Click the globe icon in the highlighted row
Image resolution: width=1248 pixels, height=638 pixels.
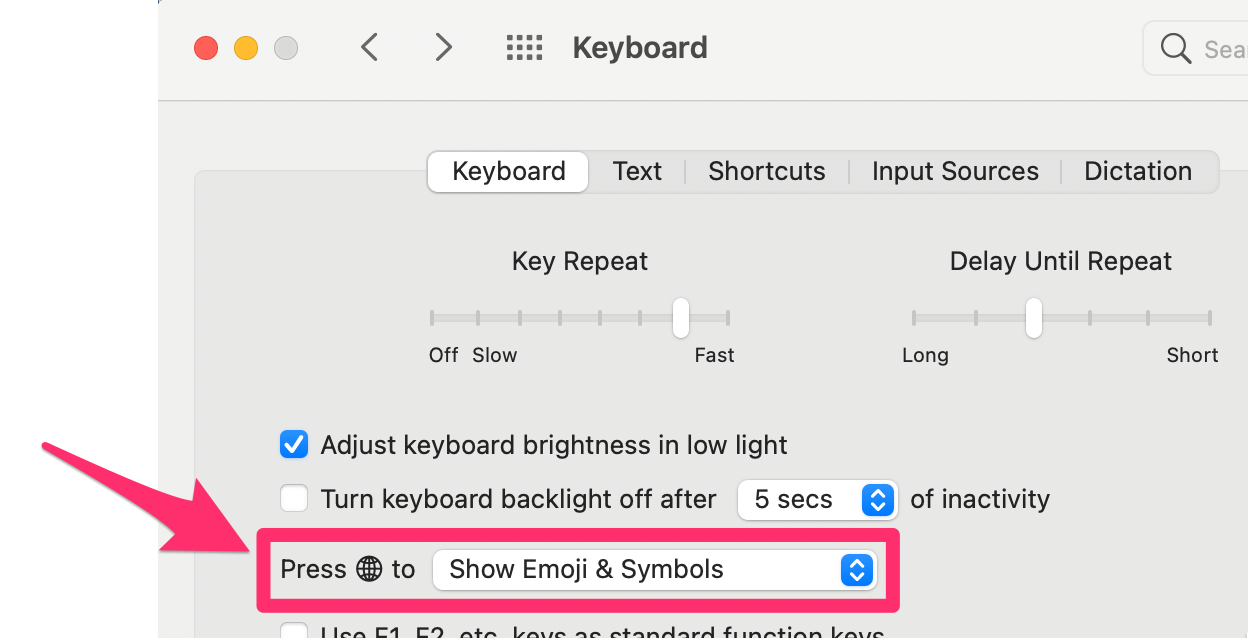coord(370,568)
